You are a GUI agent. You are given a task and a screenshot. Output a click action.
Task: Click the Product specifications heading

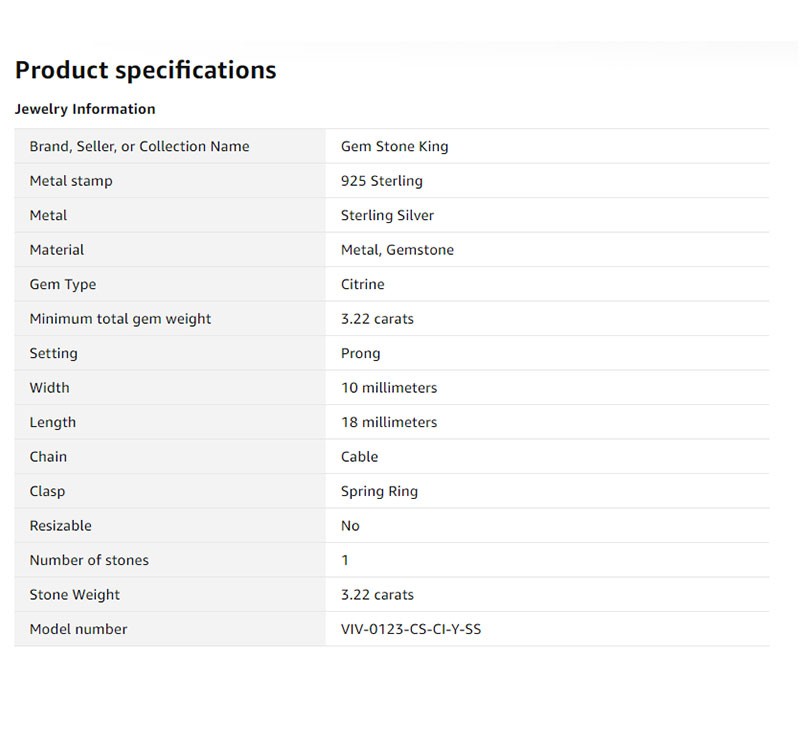[145, 70]
